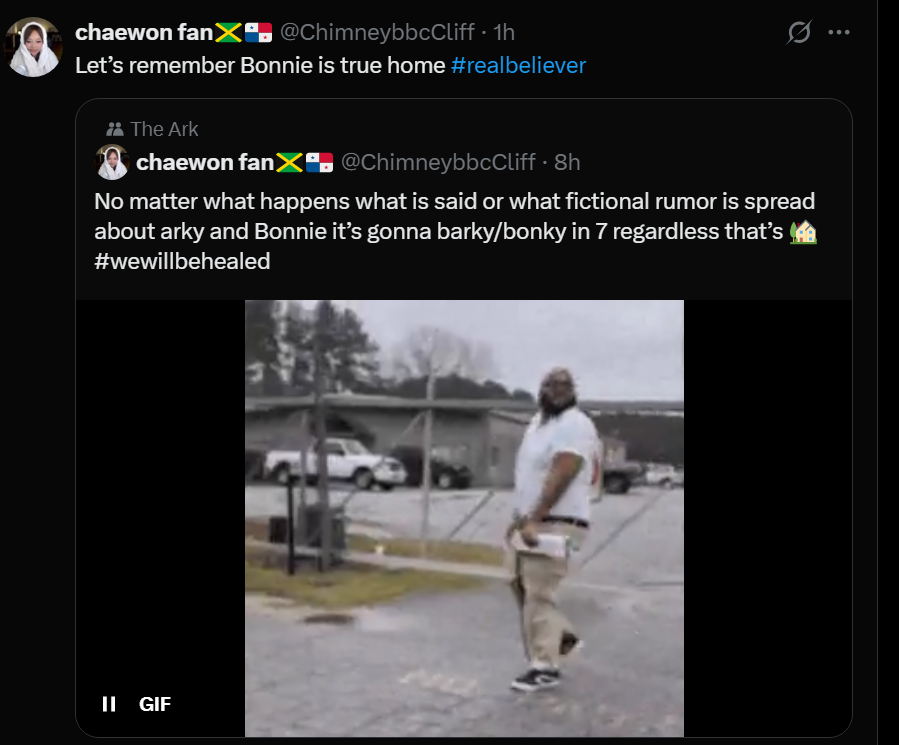Open the three-dot more options menu
The image size is (899, 745).
click(x=839, y=32)
